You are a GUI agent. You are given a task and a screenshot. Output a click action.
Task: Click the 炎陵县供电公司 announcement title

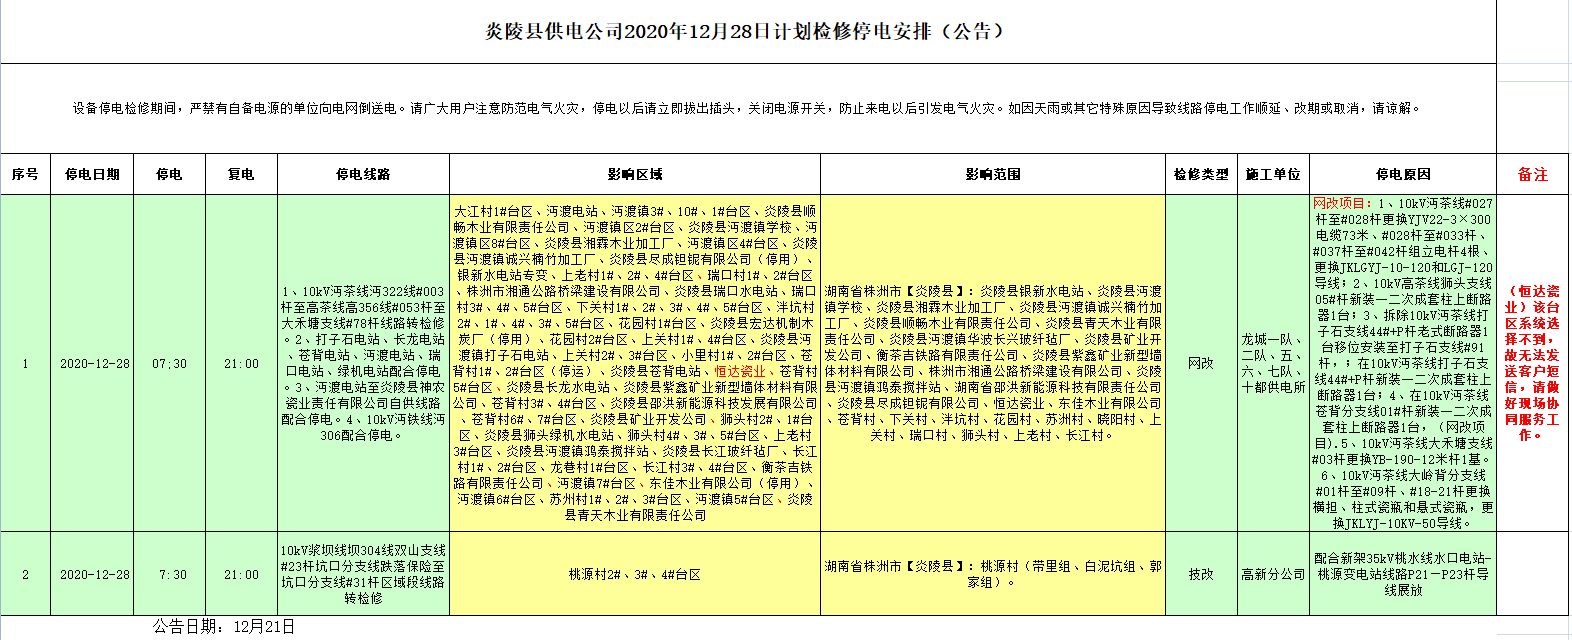tap(745, 32)
